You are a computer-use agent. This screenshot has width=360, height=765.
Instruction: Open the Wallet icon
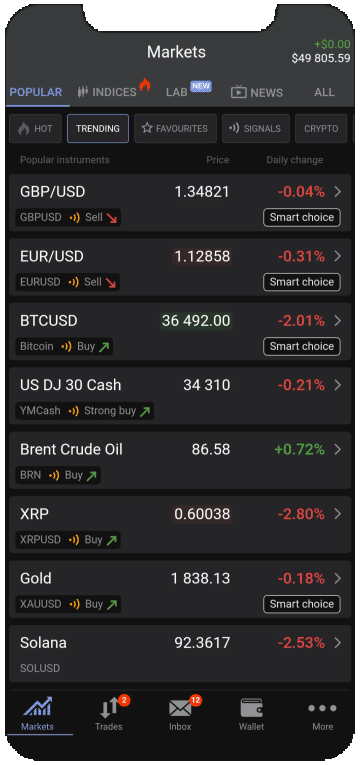(x=251, y=708)
